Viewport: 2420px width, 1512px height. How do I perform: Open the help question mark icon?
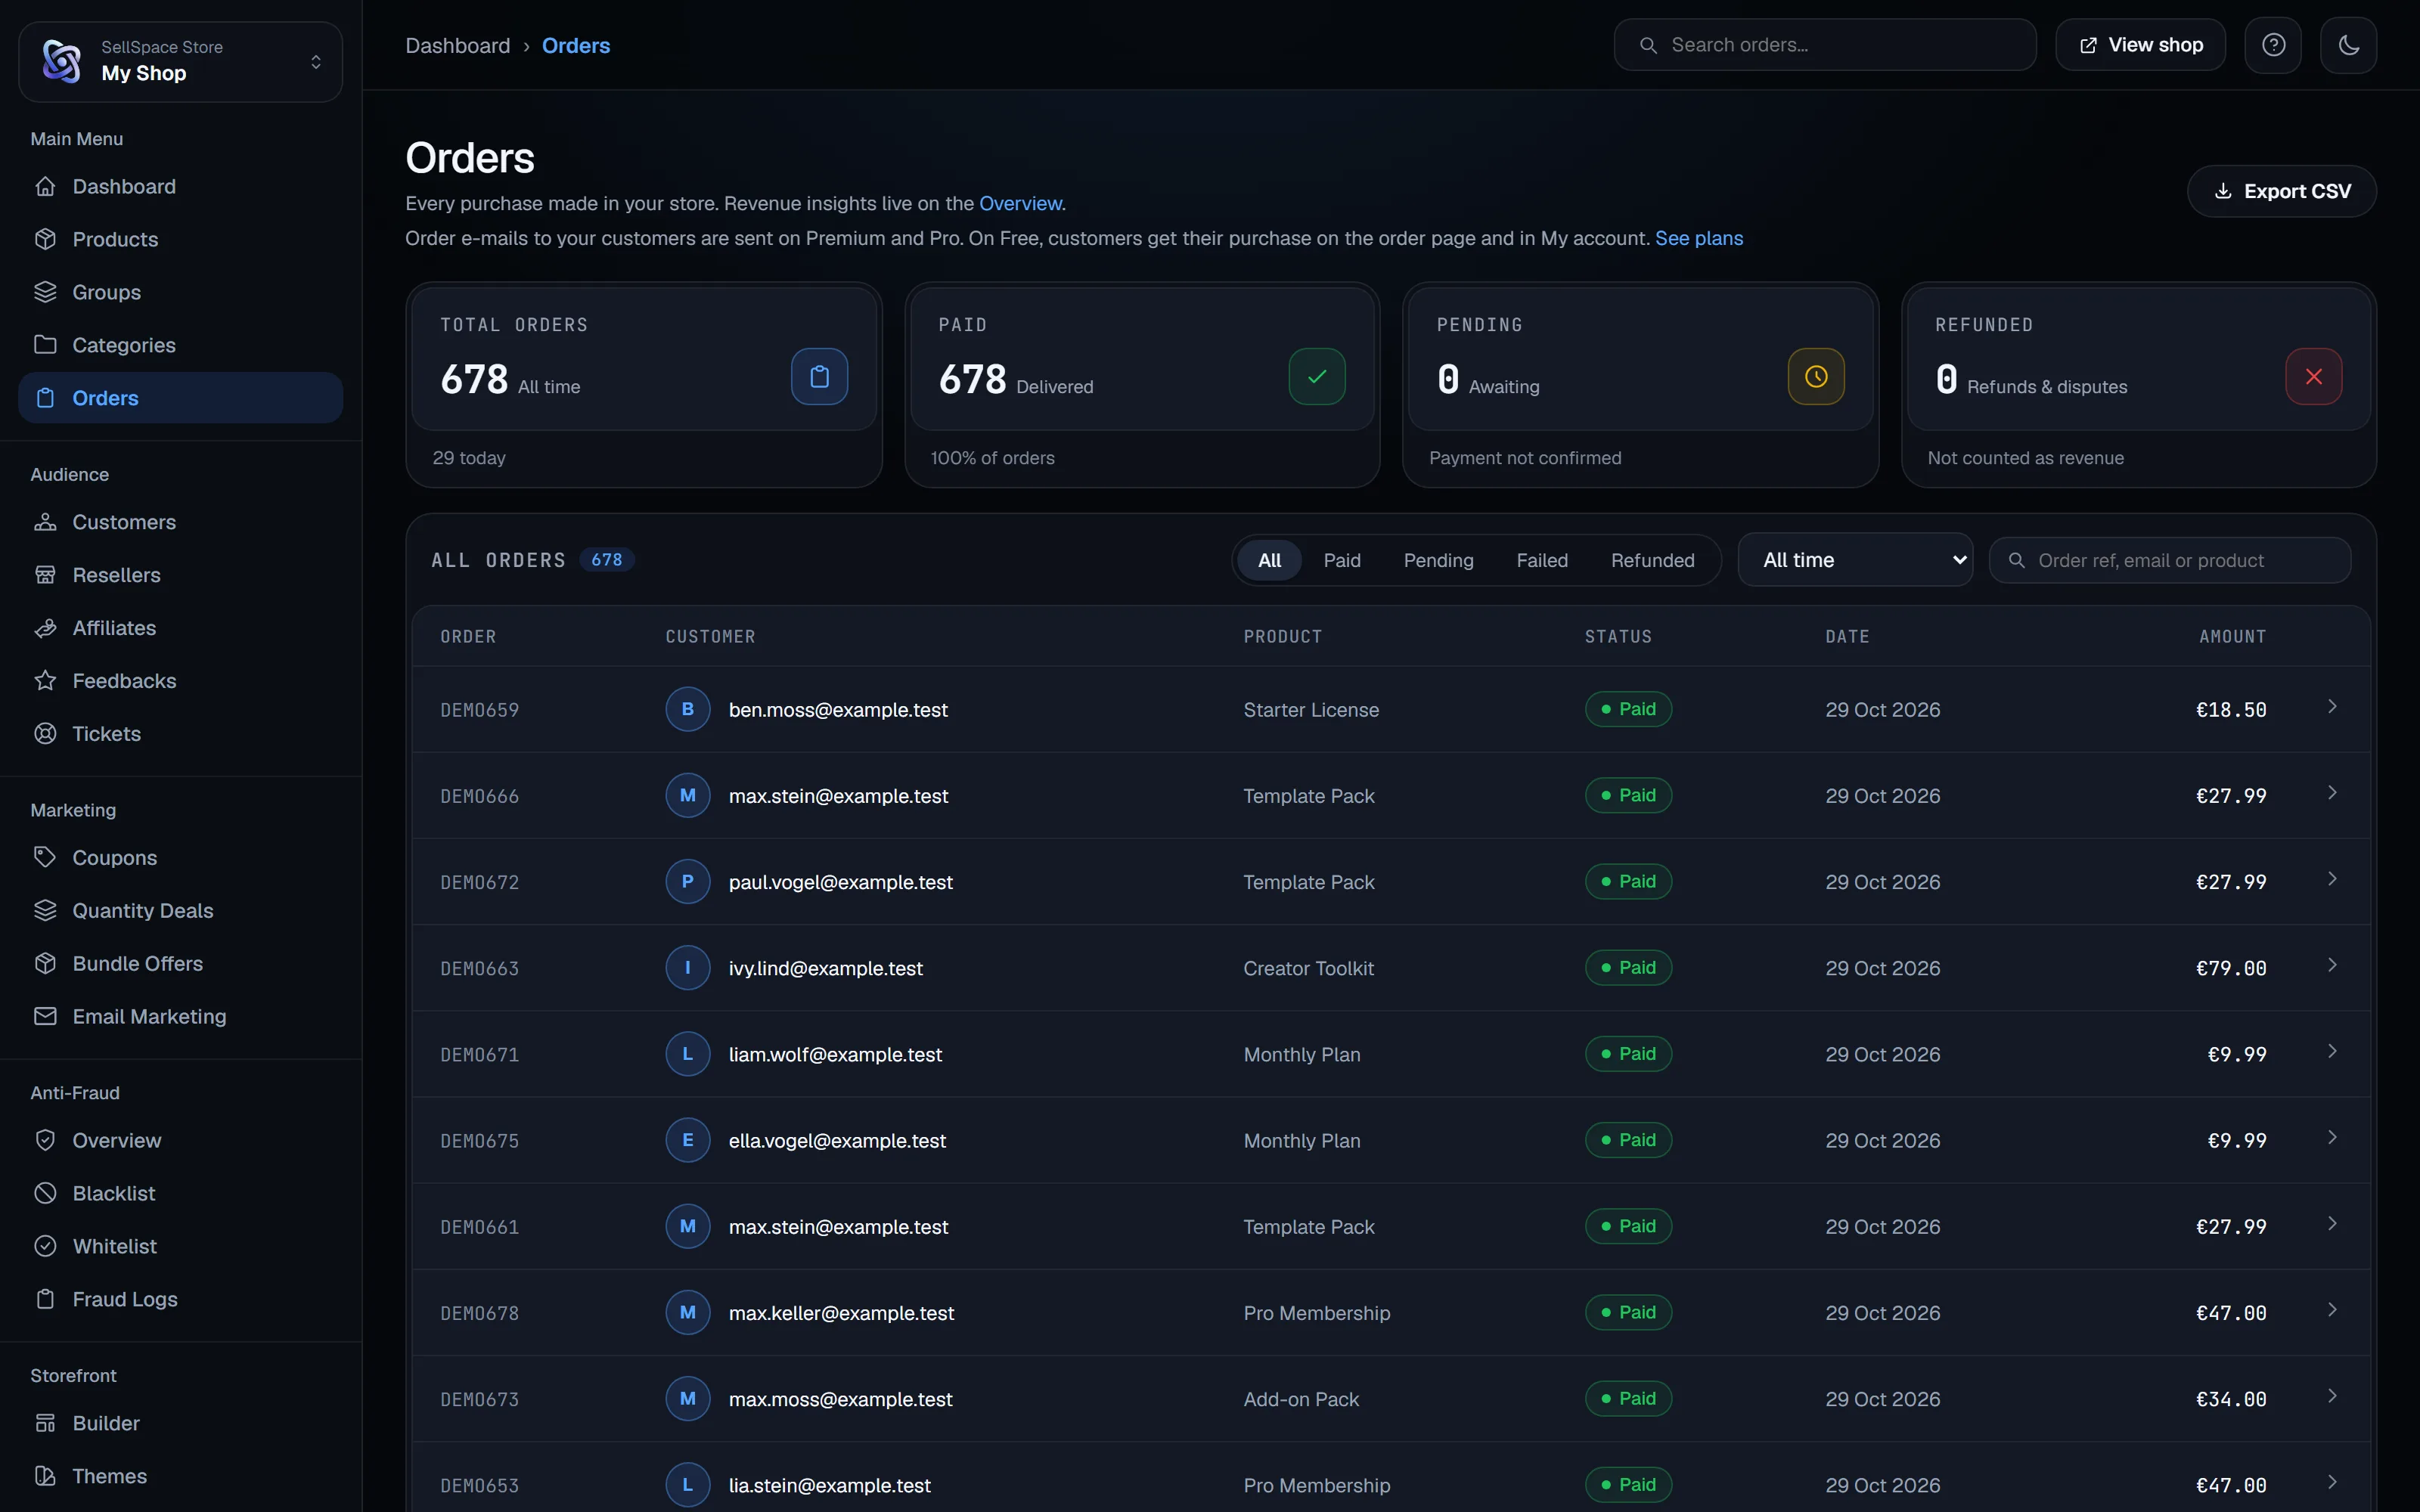pos(2273,45)
